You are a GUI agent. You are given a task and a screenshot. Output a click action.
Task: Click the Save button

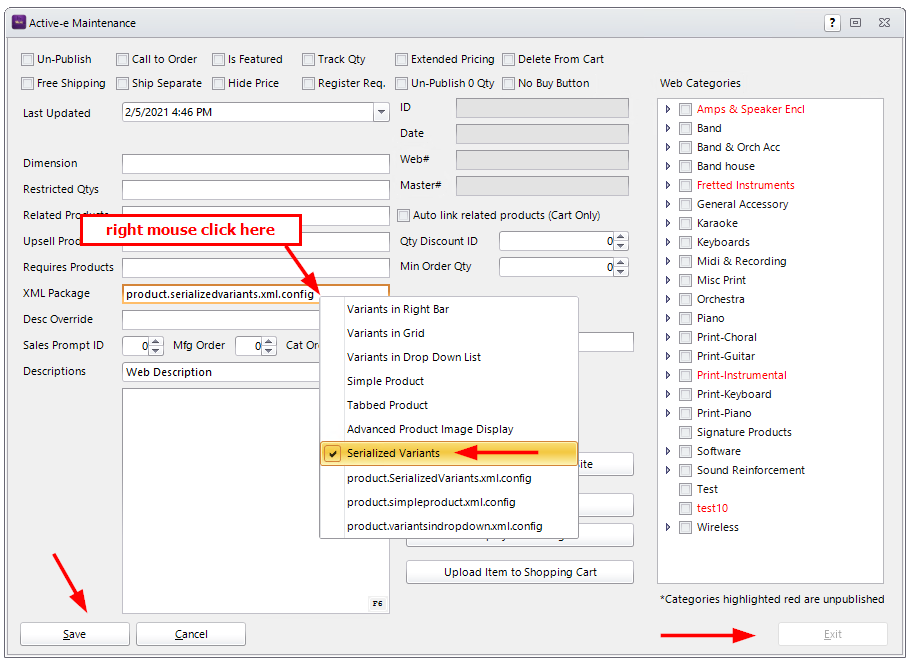74,634
